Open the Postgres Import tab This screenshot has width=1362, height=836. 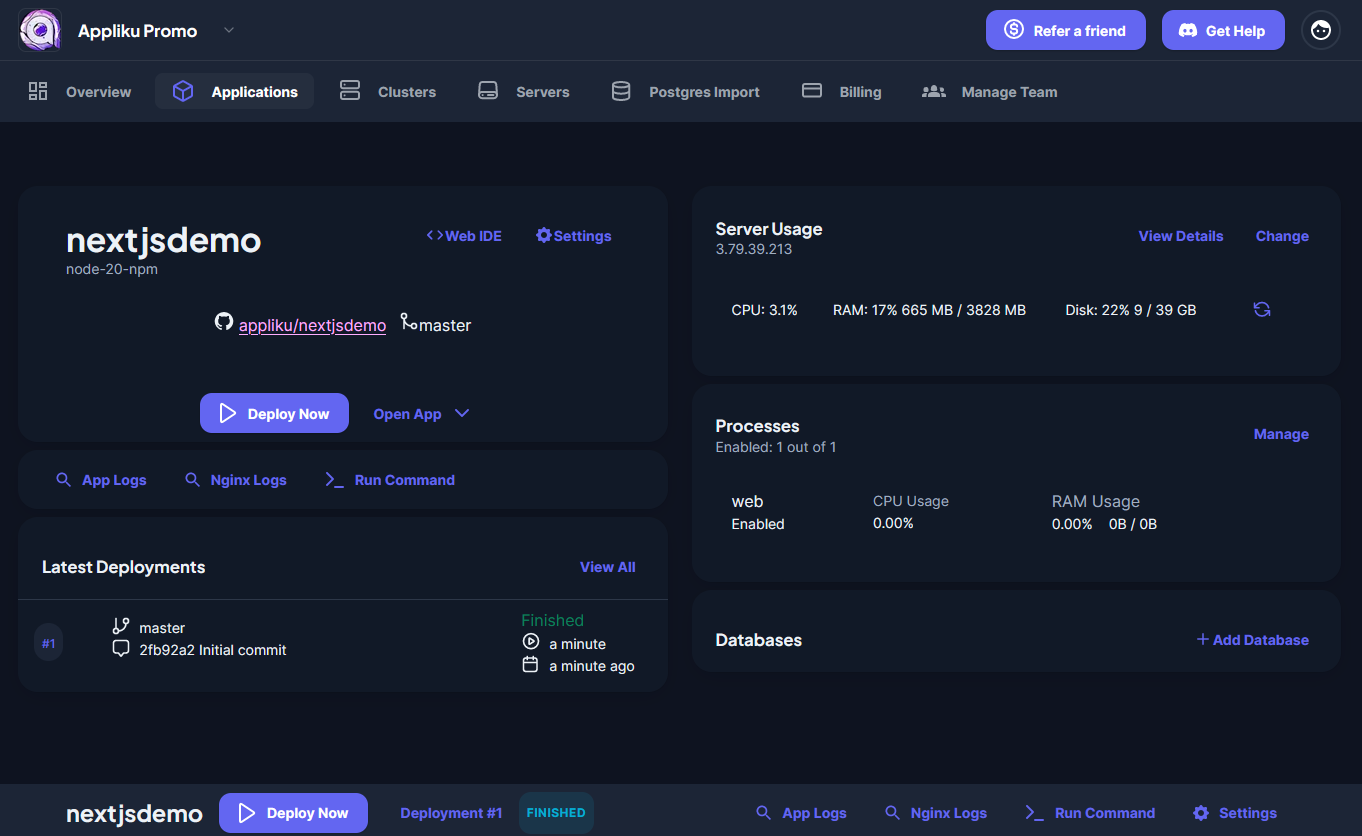(x=686, y=92)
